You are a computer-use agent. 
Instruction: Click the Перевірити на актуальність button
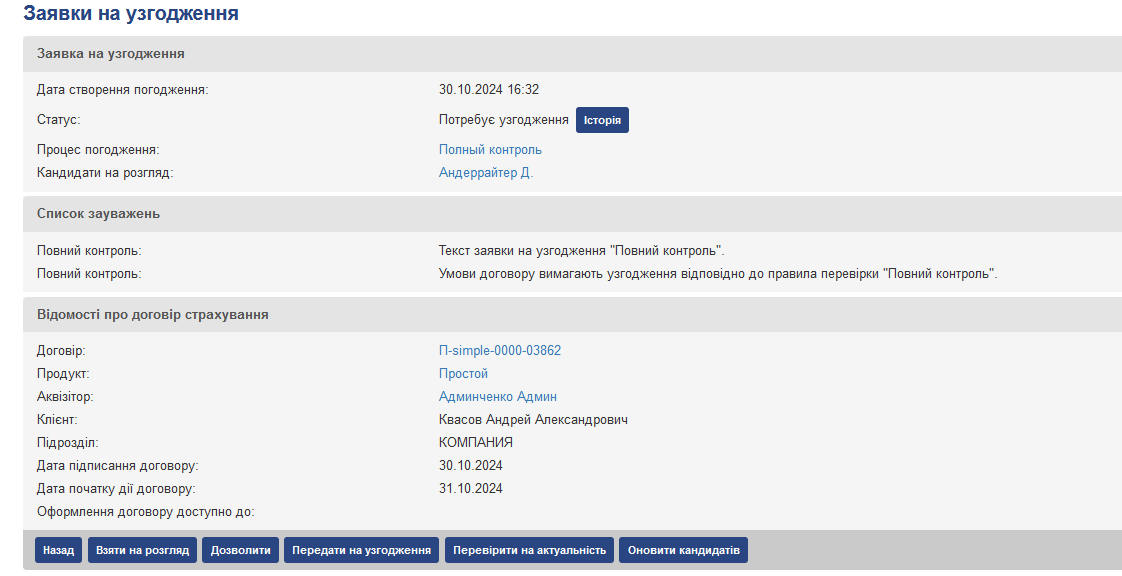pos(529,550)
